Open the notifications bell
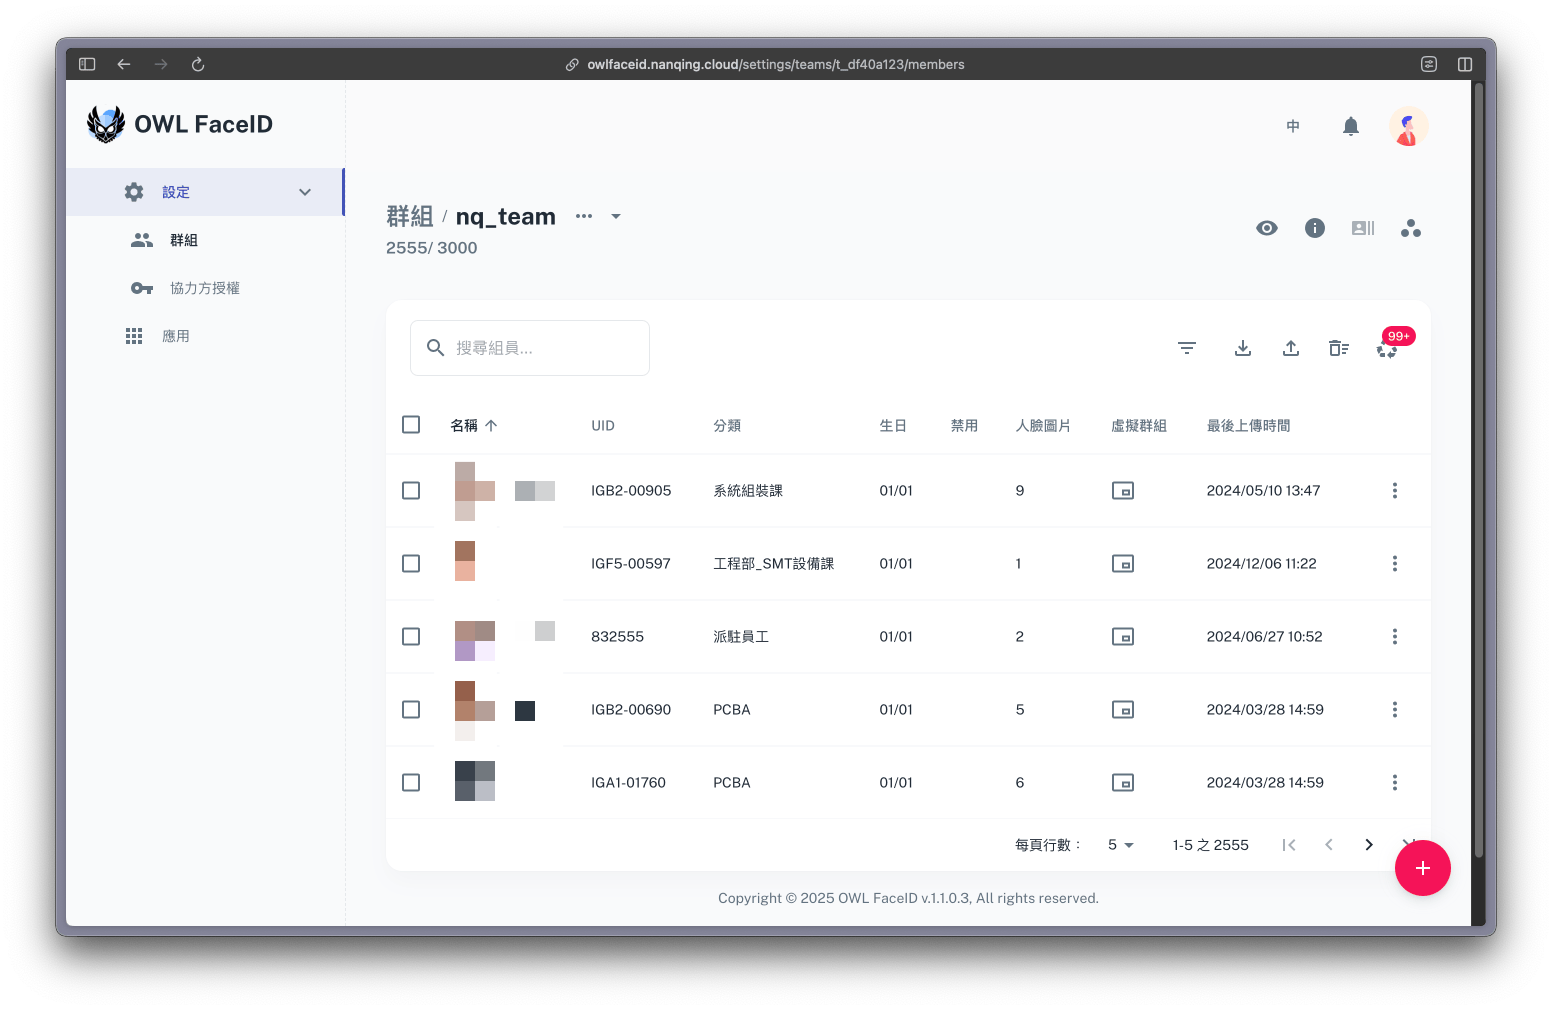 [1350, 126]
